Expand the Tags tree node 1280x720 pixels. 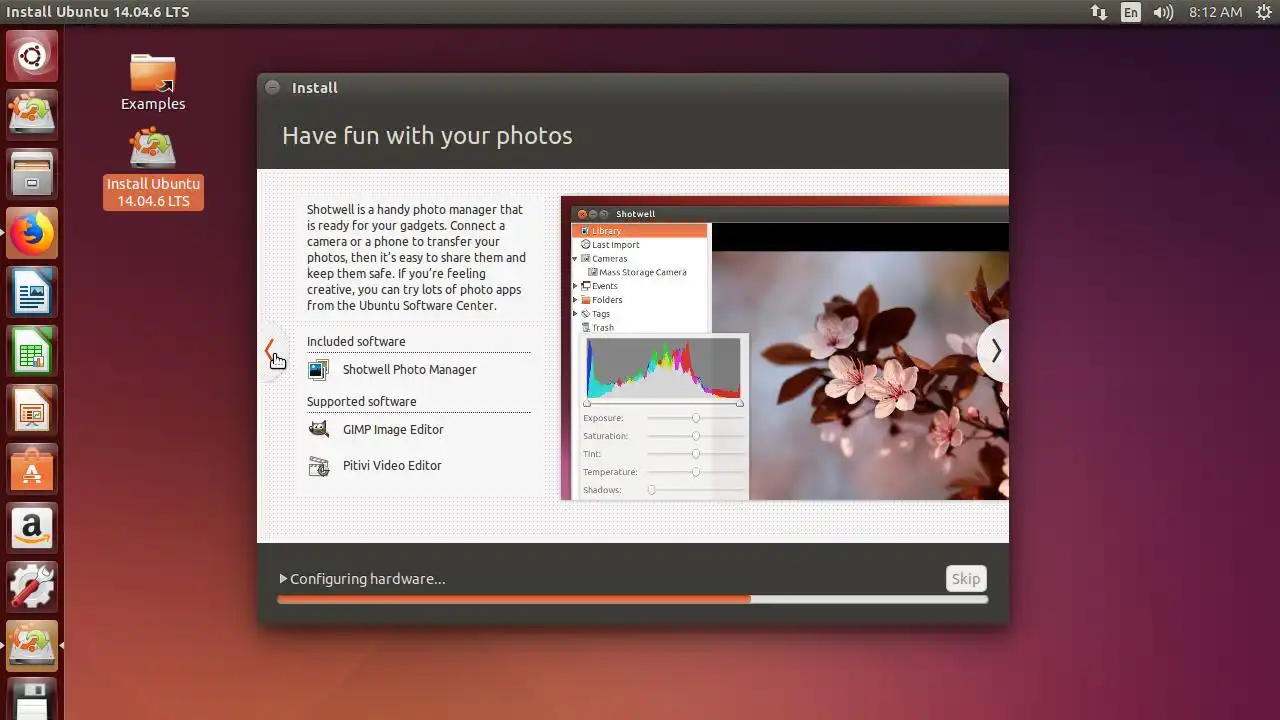(x=576, y=314)
